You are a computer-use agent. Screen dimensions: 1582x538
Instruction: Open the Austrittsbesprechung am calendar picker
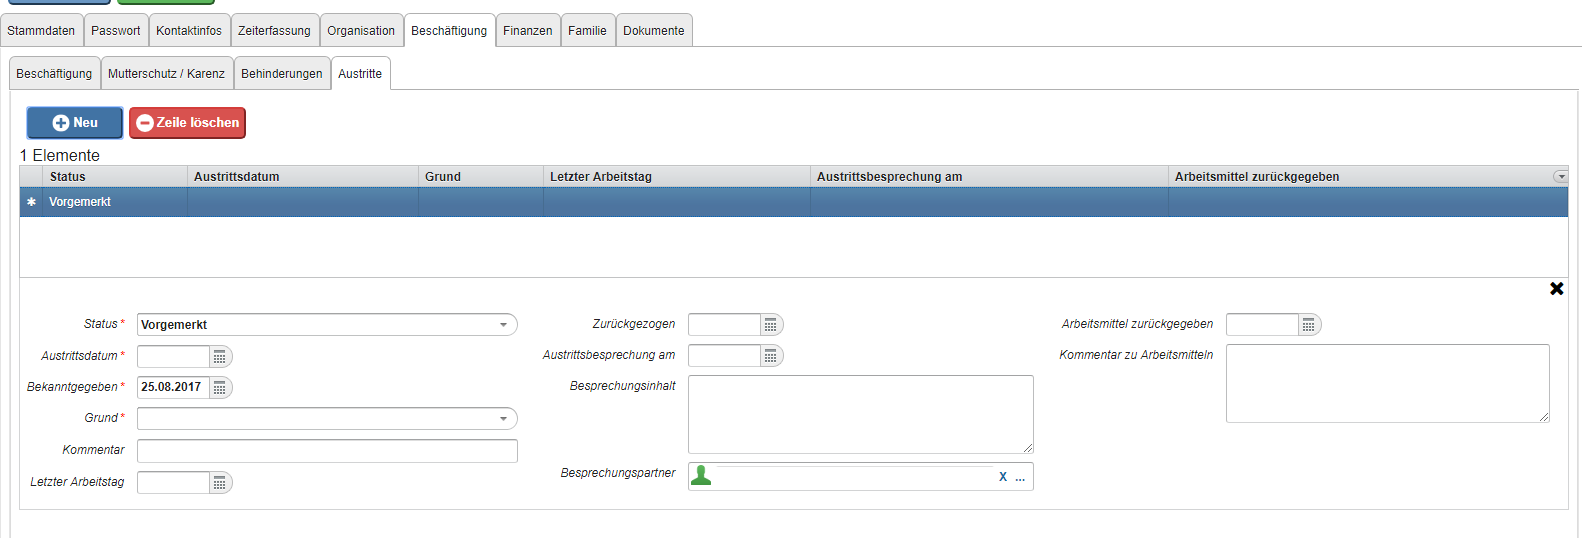click(x=770, y=356)
